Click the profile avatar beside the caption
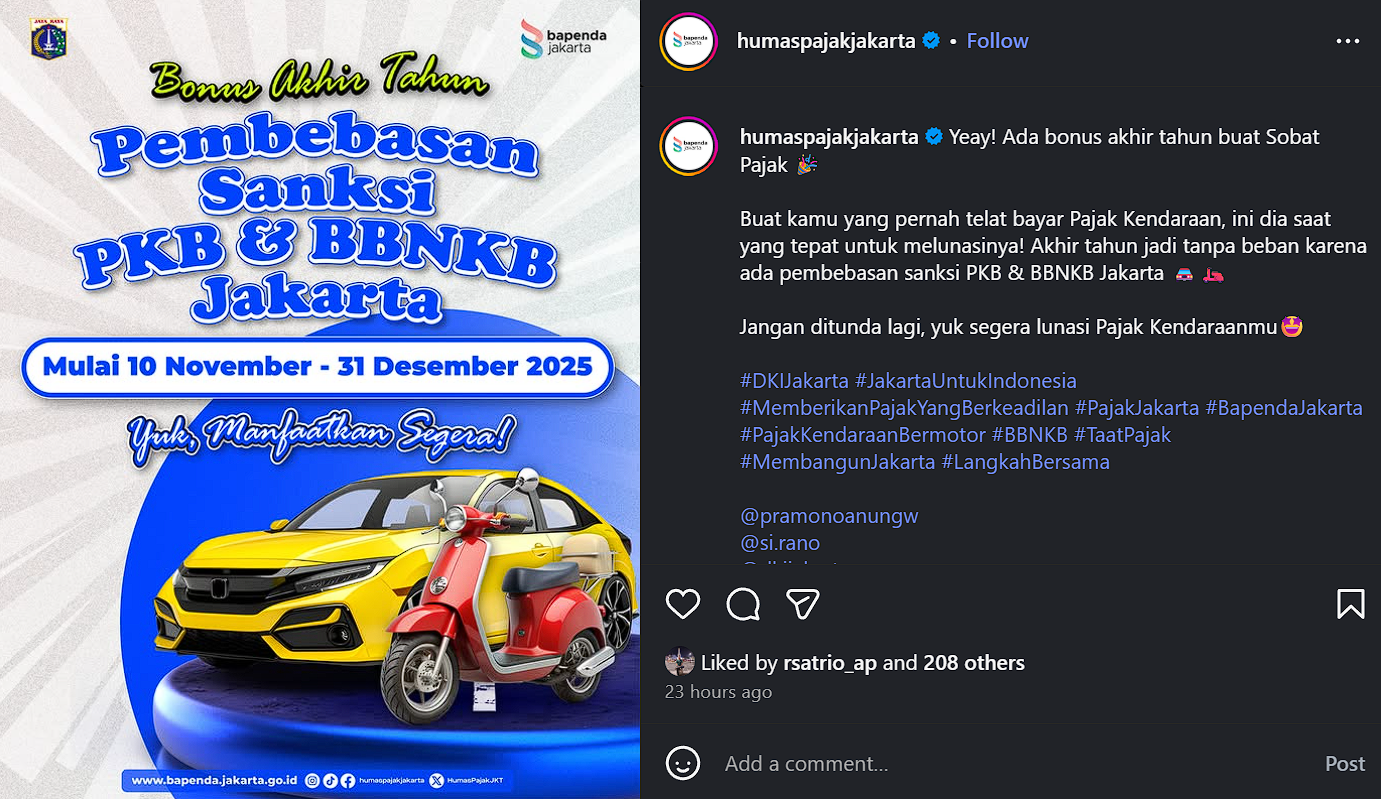The image size is (1381, 799). click(689, 147)
